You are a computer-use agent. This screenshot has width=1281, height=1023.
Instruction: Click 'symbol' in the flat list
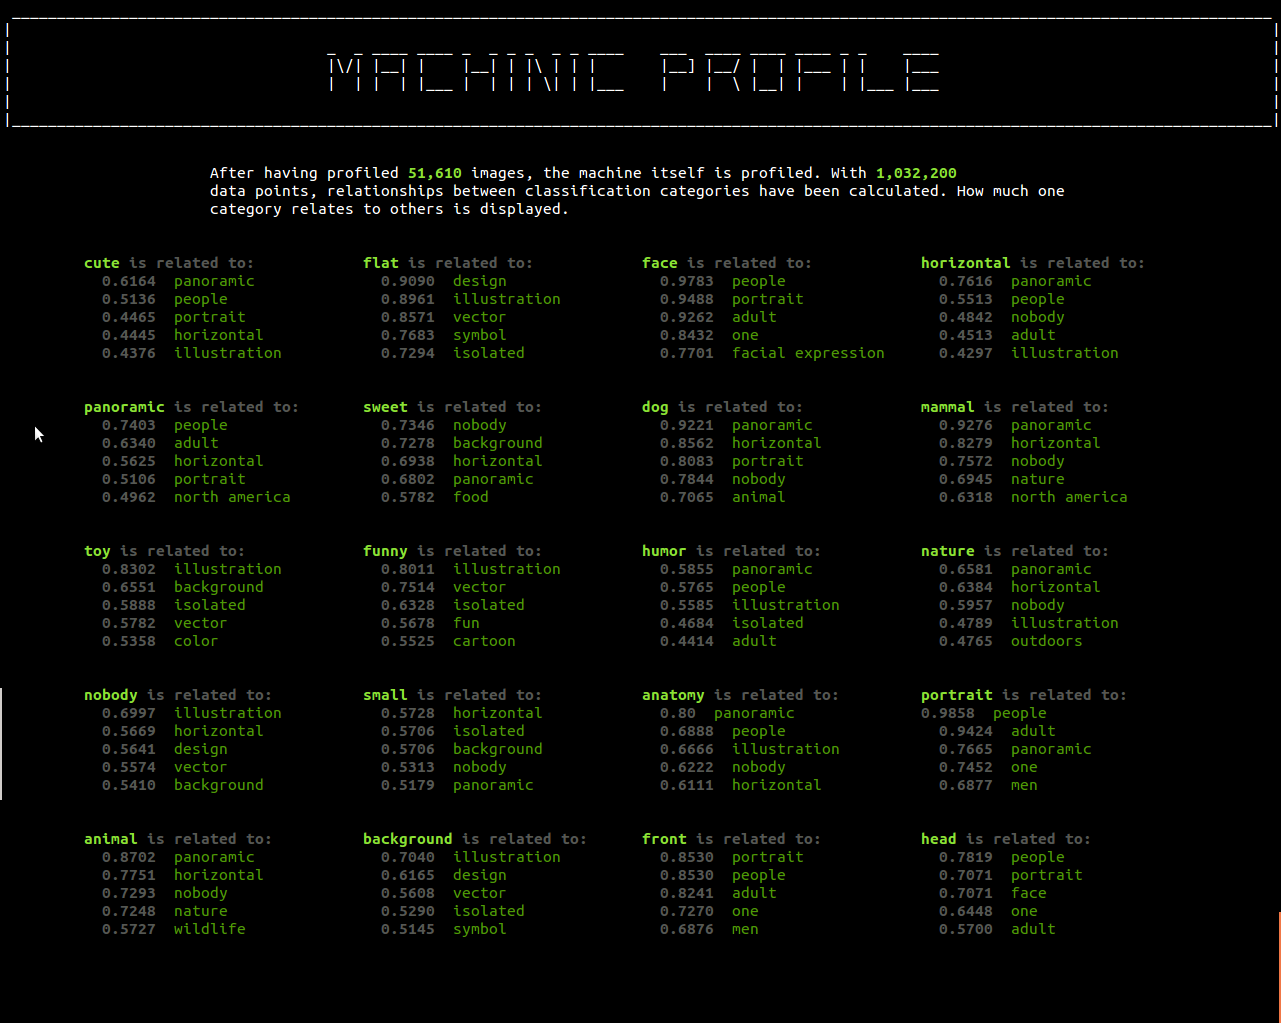point(480,335)
